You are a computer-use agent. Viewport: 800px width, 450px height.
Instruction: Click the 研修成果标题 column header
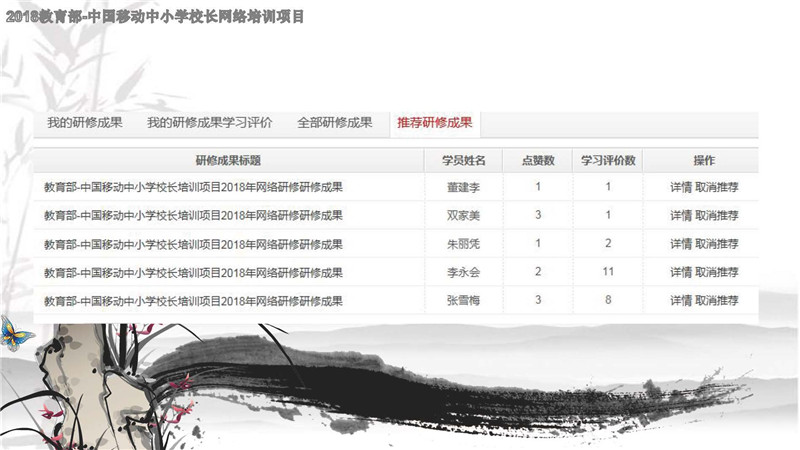pos(229,161)
